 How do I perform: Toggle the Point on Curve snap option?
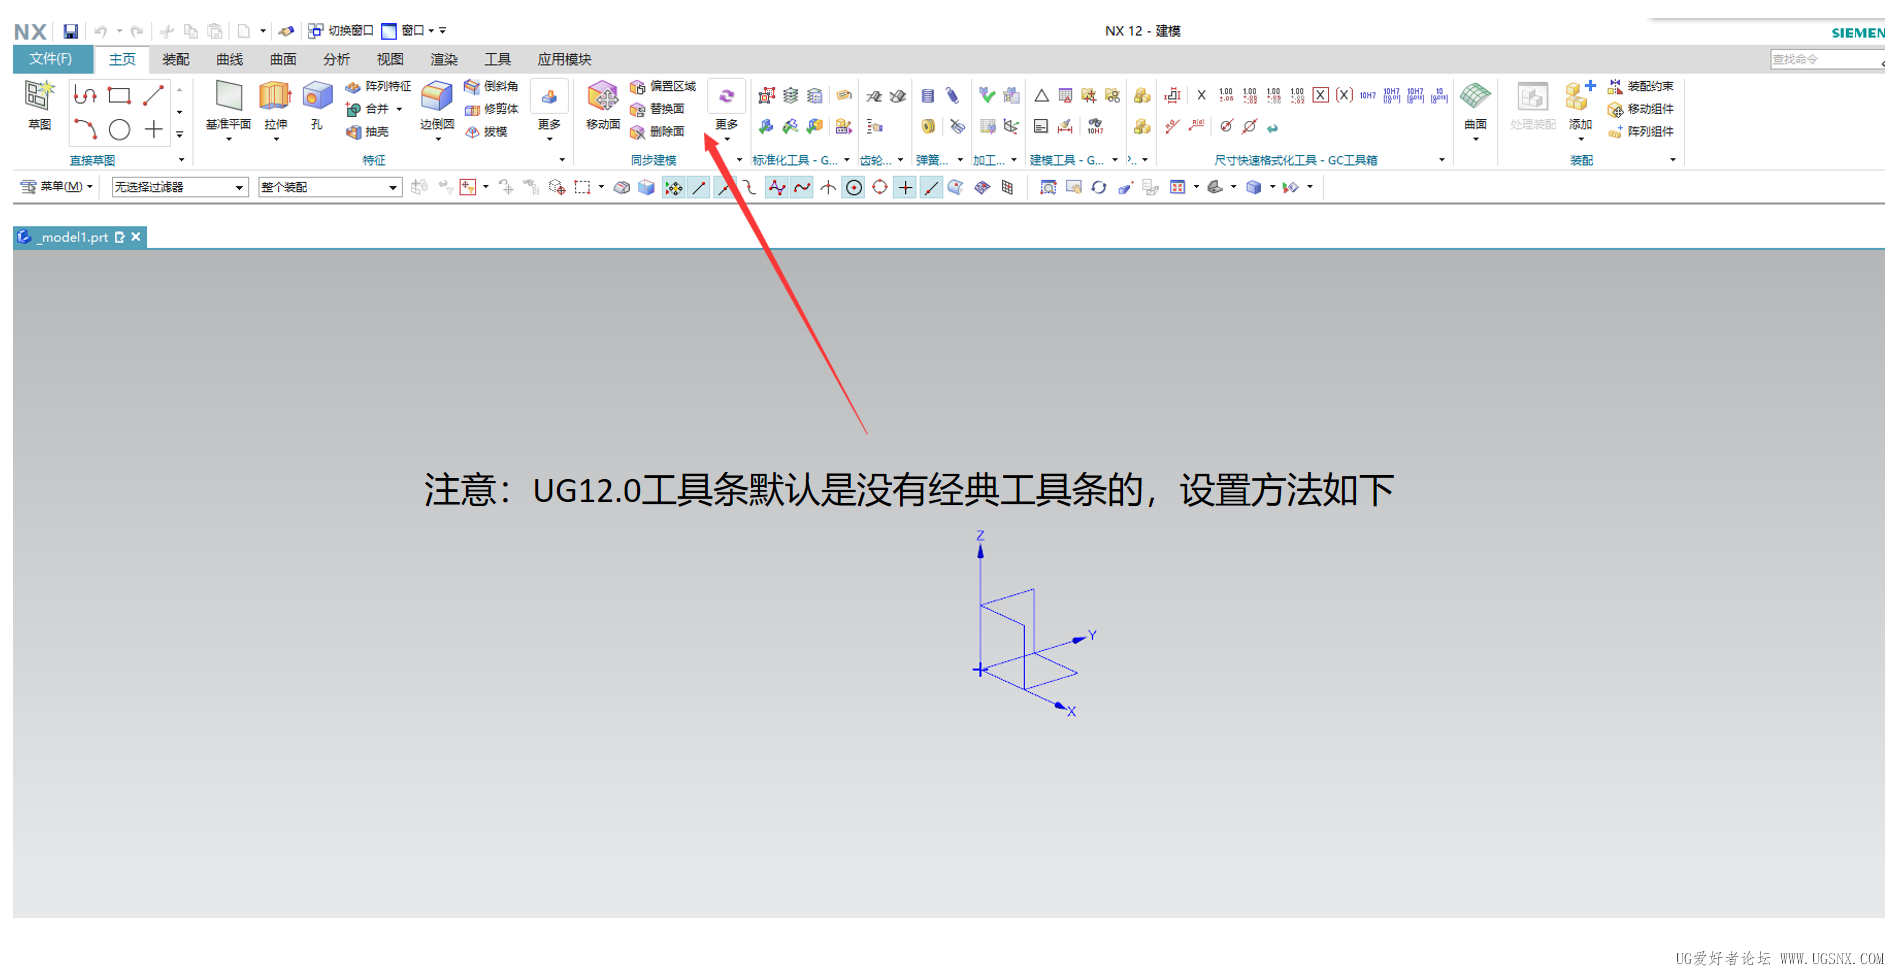pos(931,188)
